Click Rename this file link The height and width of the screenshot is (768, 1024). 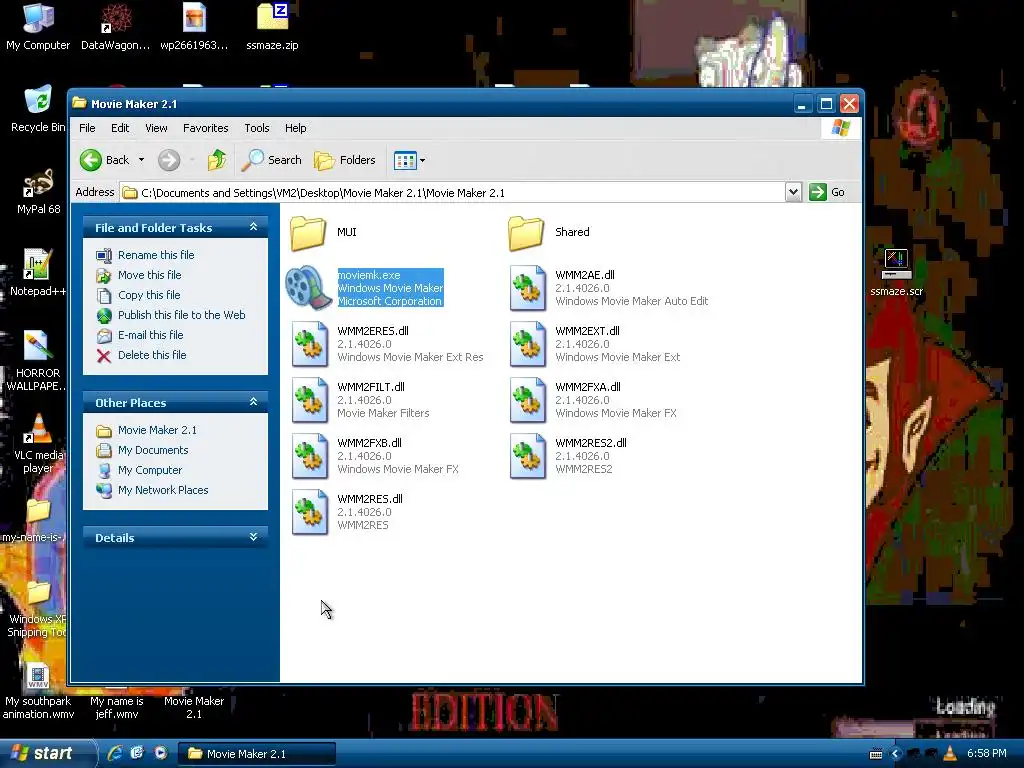[x=156, y=255]
